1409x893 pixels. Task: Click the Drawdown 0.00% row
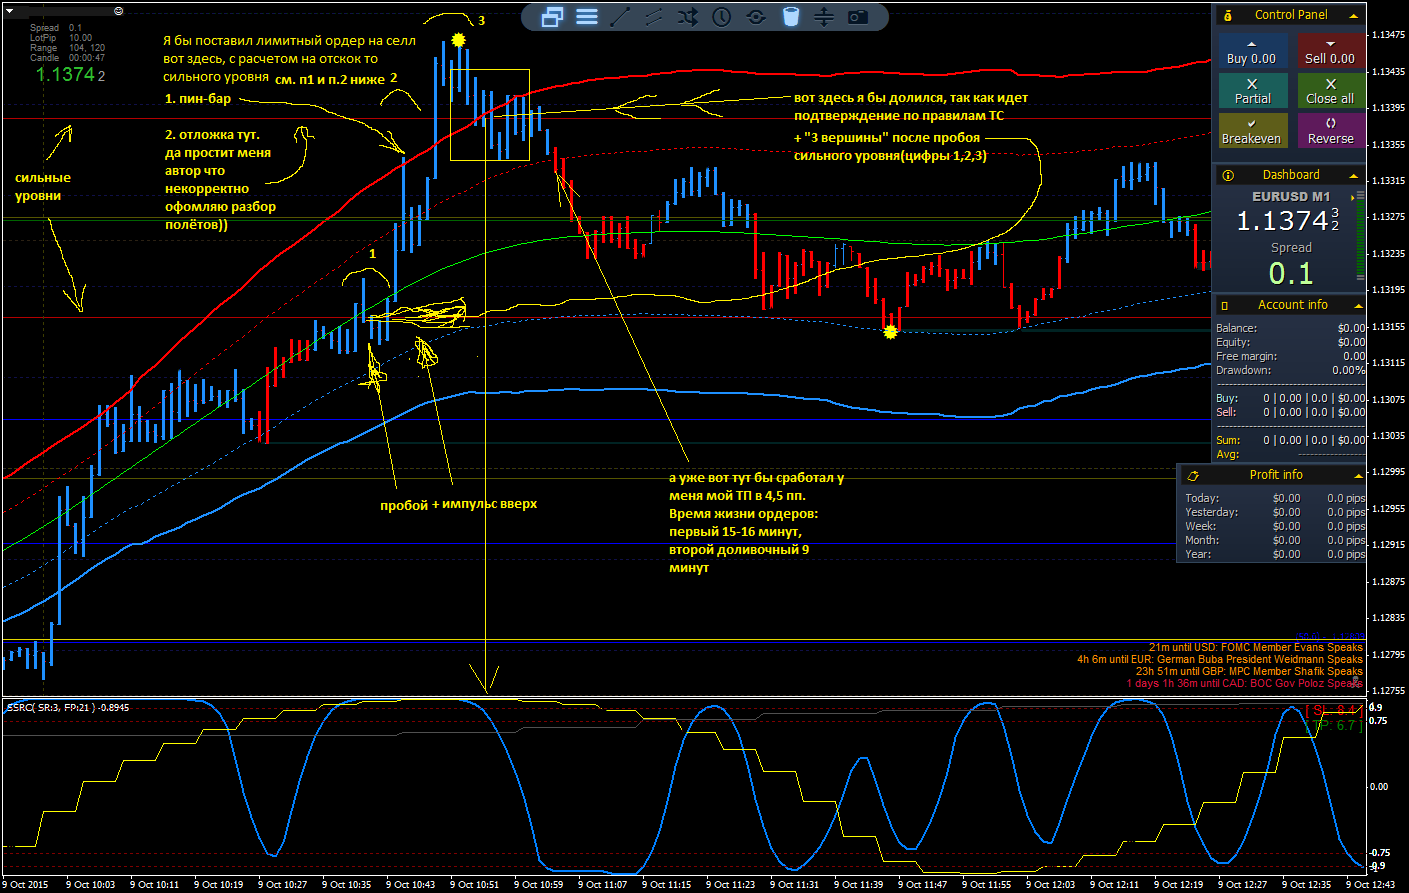click(x=1290, y=370)
